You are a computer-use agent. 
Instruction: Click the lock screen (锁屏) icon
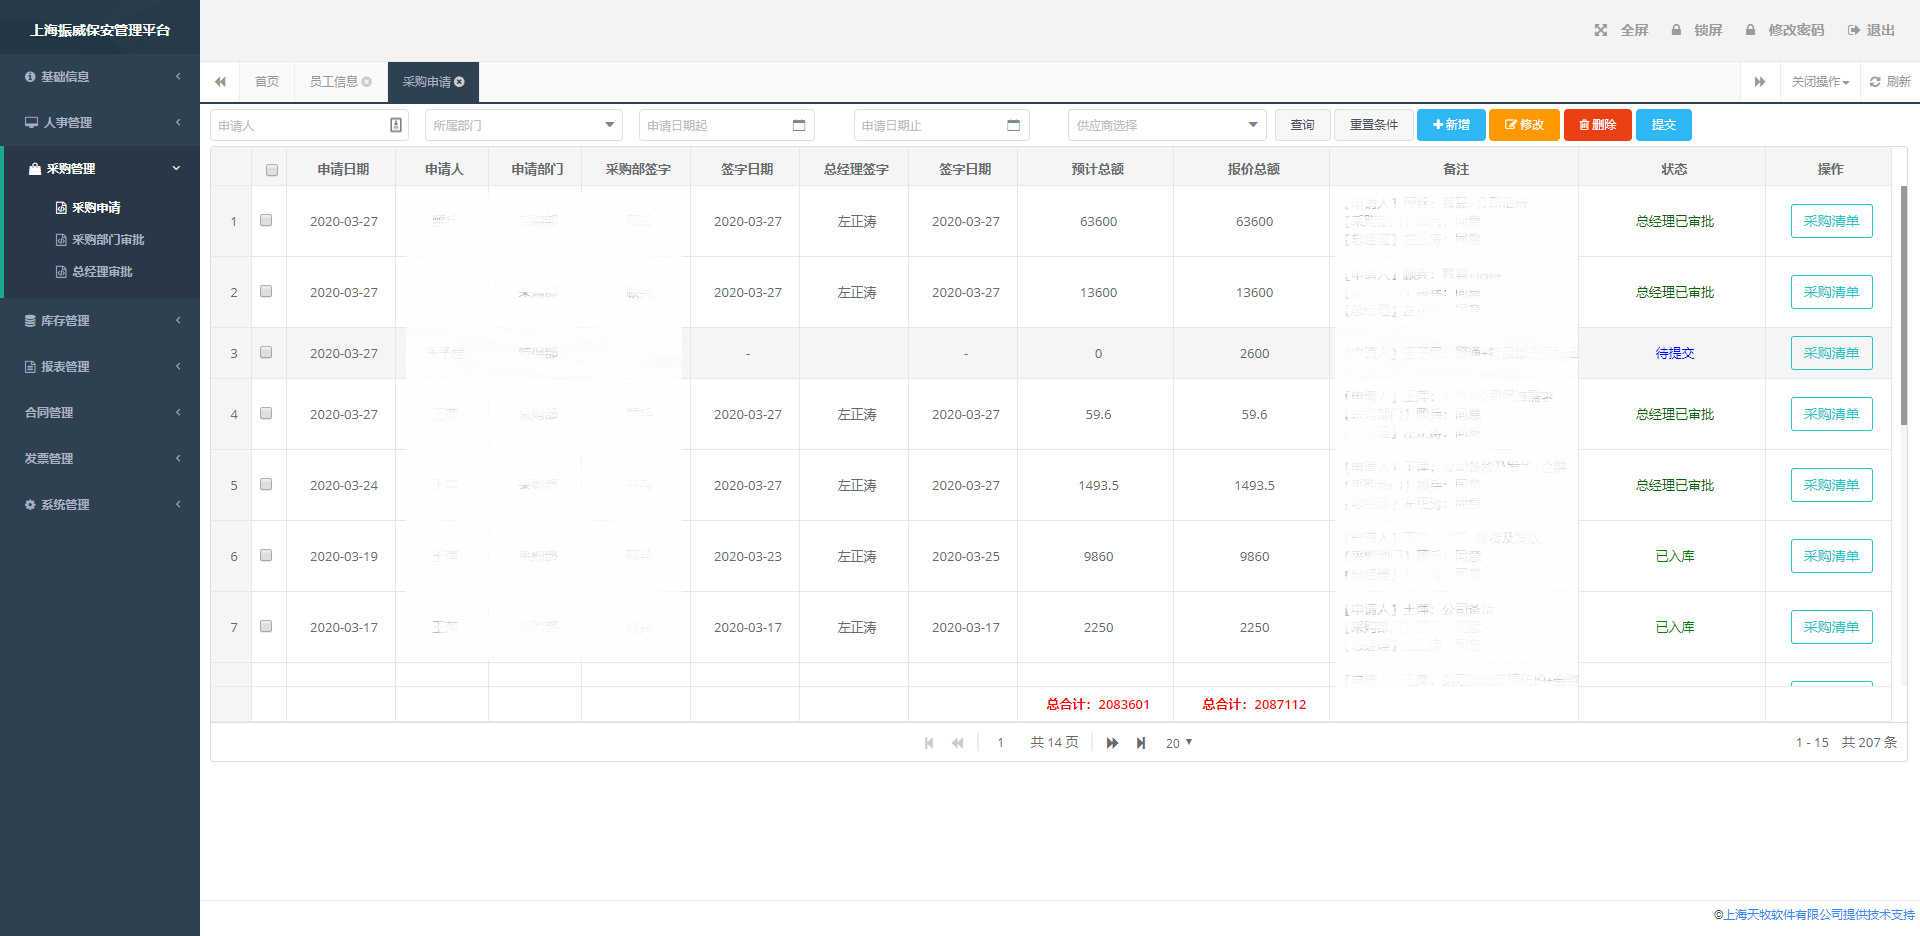pos(1677,30)
